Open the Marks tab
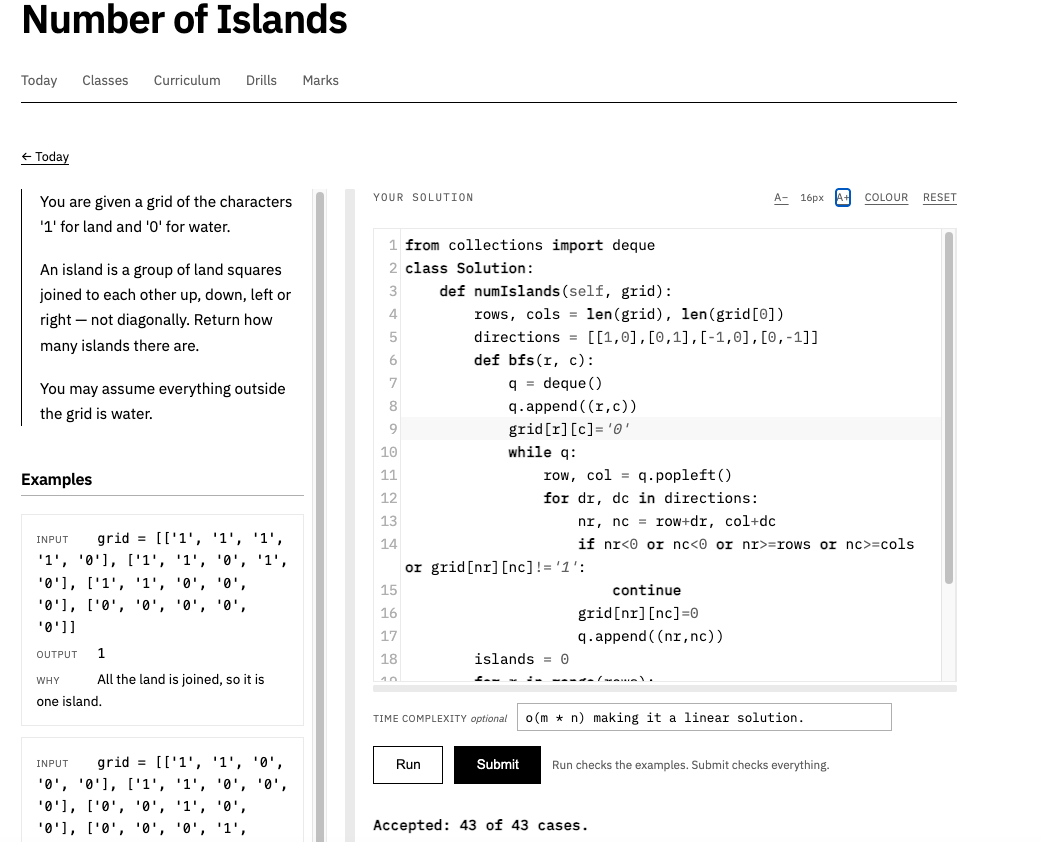This screenshot has width=1041, height=842. point(321,80)
